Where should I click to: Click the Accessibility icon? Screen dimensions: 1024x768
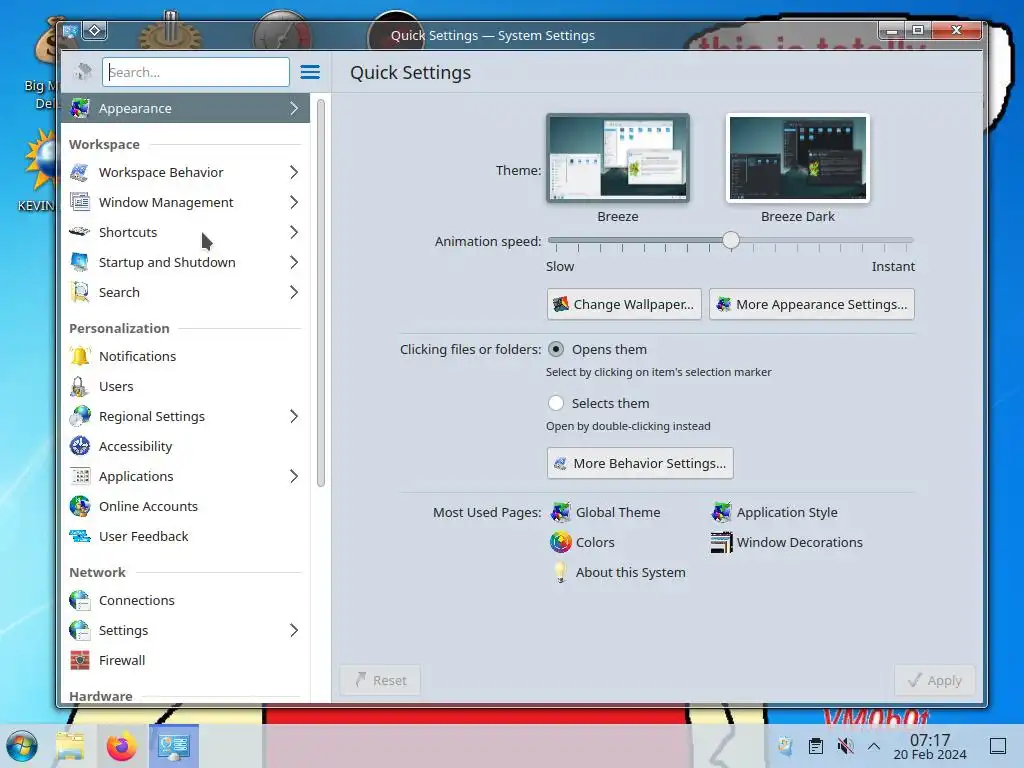click(80, 447)
